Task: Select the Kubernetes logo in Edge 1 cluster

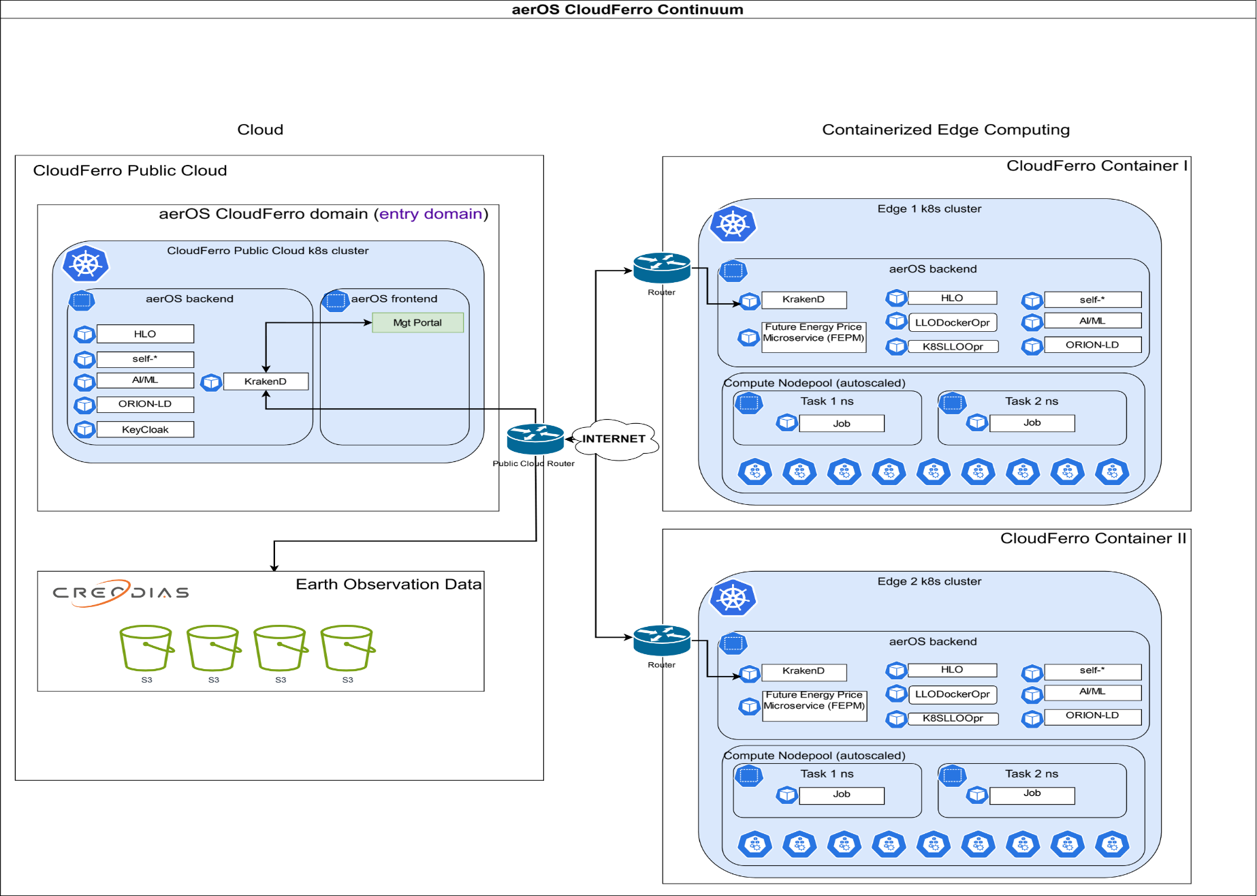Action: click(x=732, y=224)
